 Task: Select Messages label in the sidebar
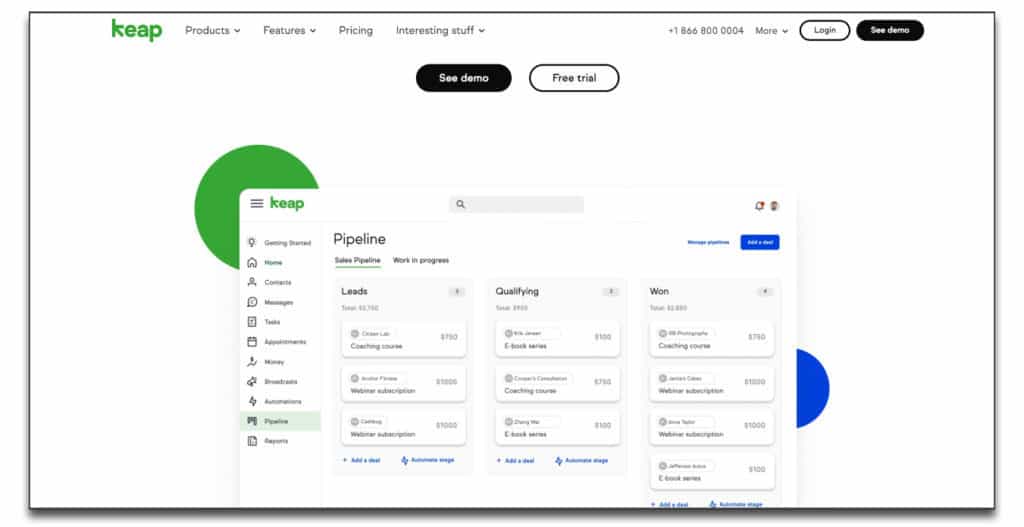tap(278, 302)
